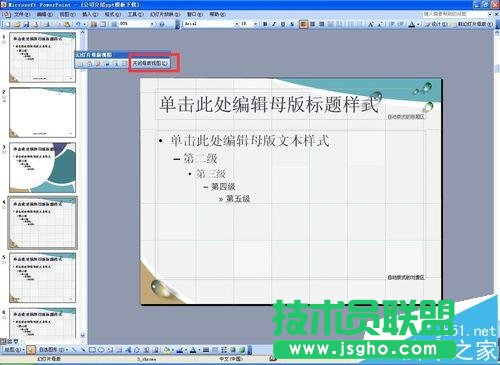Open Font Color dropdown arrow in formatting toolbar
Image resolution: width=500 pixels, height=365 pixels.
[x=418, y=24]
